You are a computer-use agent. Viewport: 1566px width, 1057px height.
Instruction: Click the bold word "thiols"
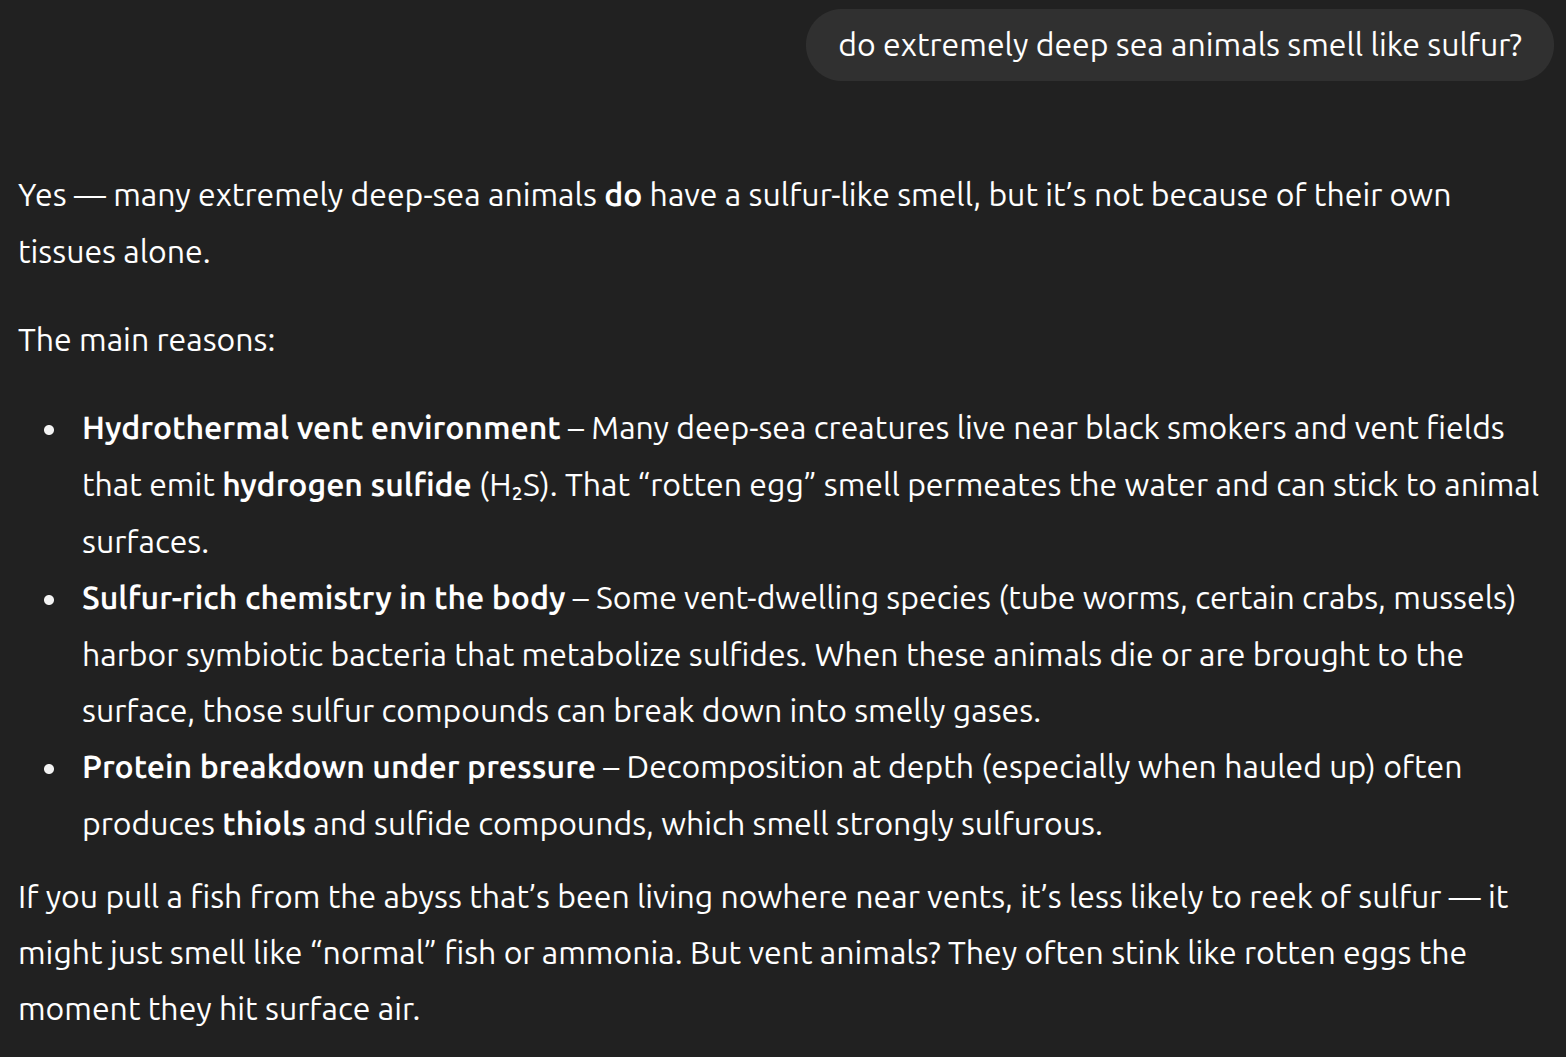point(264,824)
